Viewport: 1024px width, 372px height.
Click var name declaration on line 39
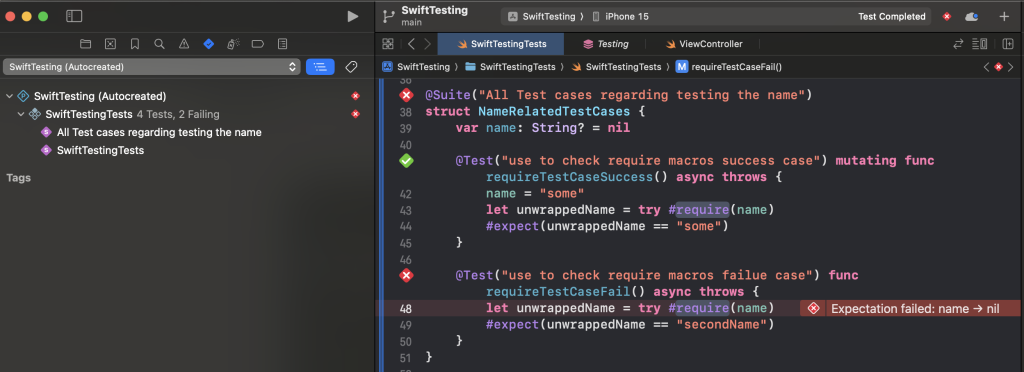[x=543, y=128]
